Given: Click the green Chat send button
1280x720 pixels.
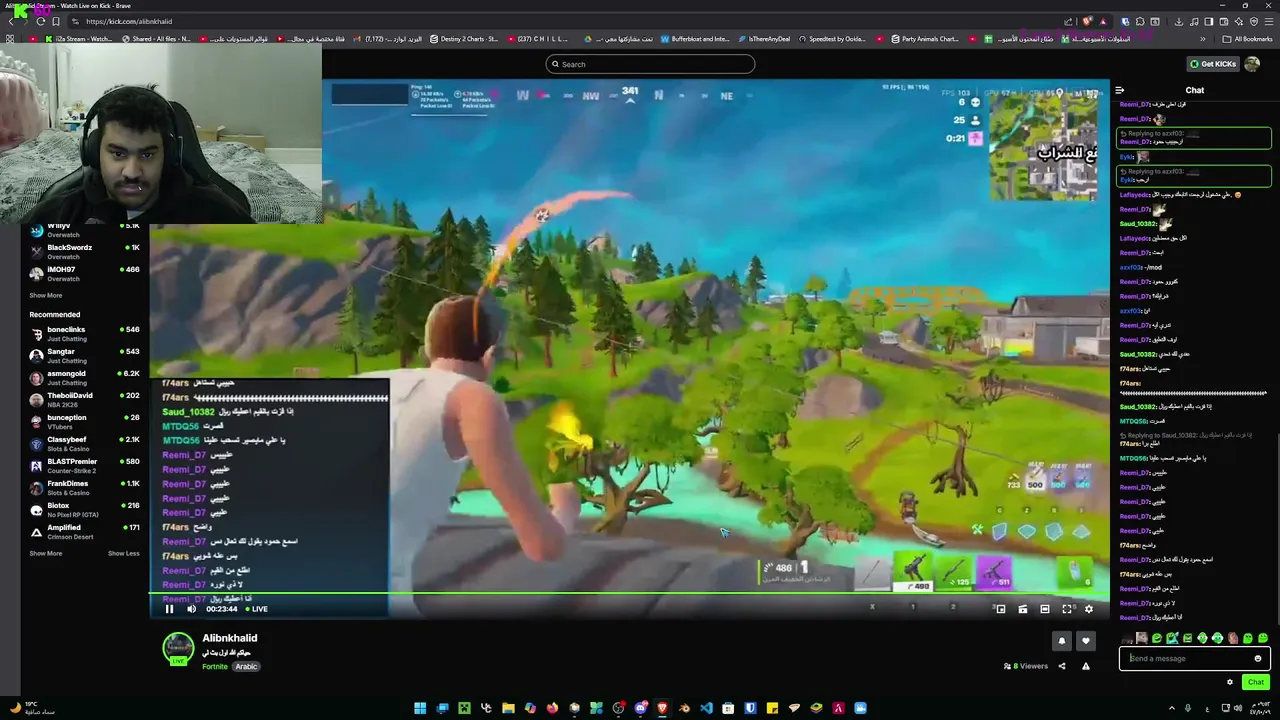Looking at the screenshot, I should point(1256,682).
